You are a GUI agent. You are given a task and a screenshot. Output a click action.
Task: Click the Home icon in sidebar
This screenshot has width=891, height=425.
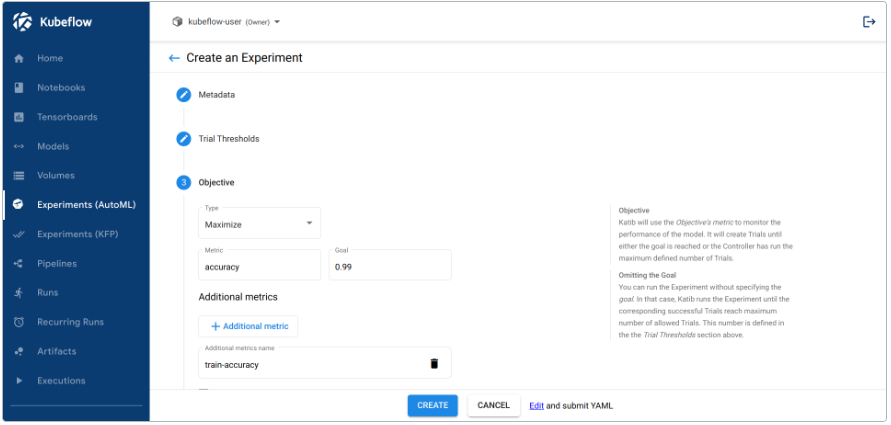point(19,58)
